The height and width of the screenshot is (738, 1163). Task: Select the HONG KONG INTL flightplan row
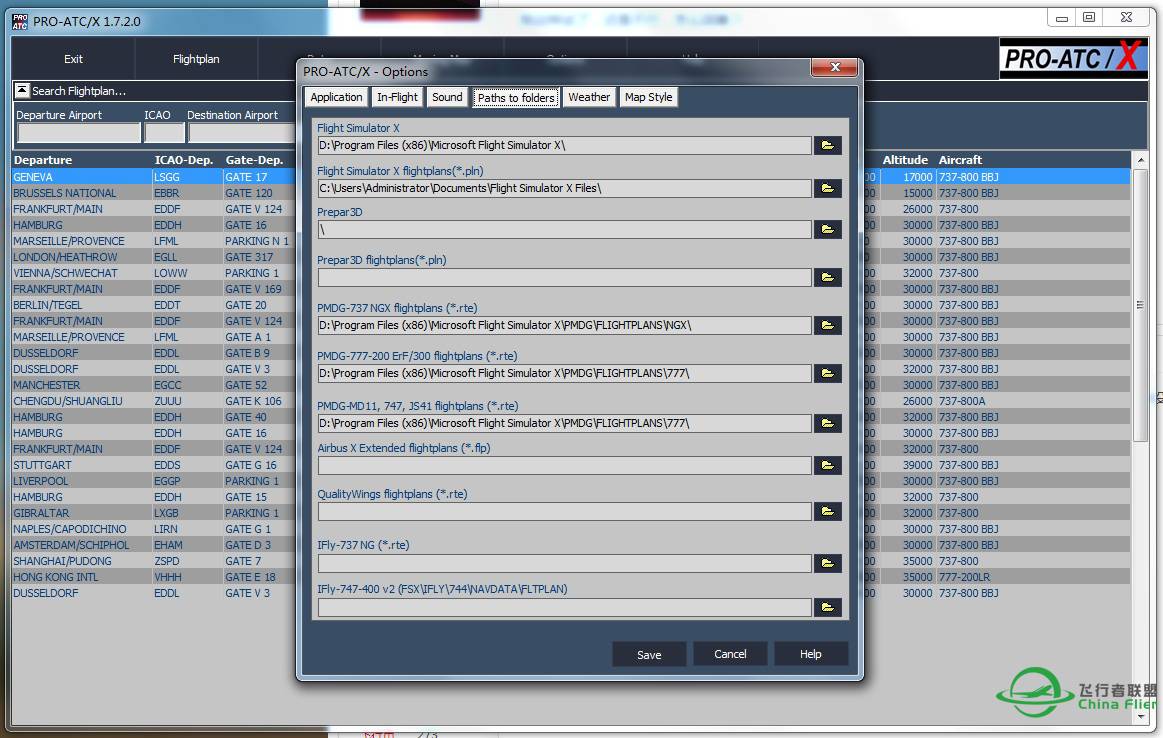coord(154,577)
